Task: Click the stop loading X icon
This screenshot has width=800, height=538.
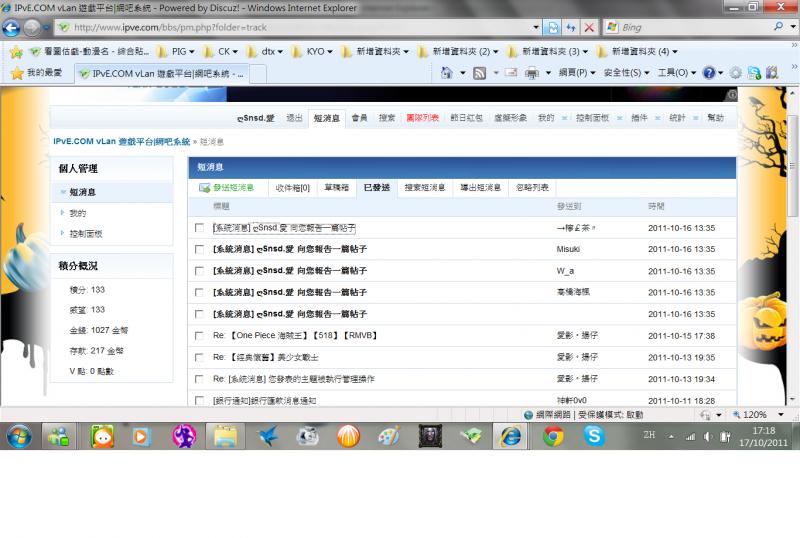Action: click(589, 28)
